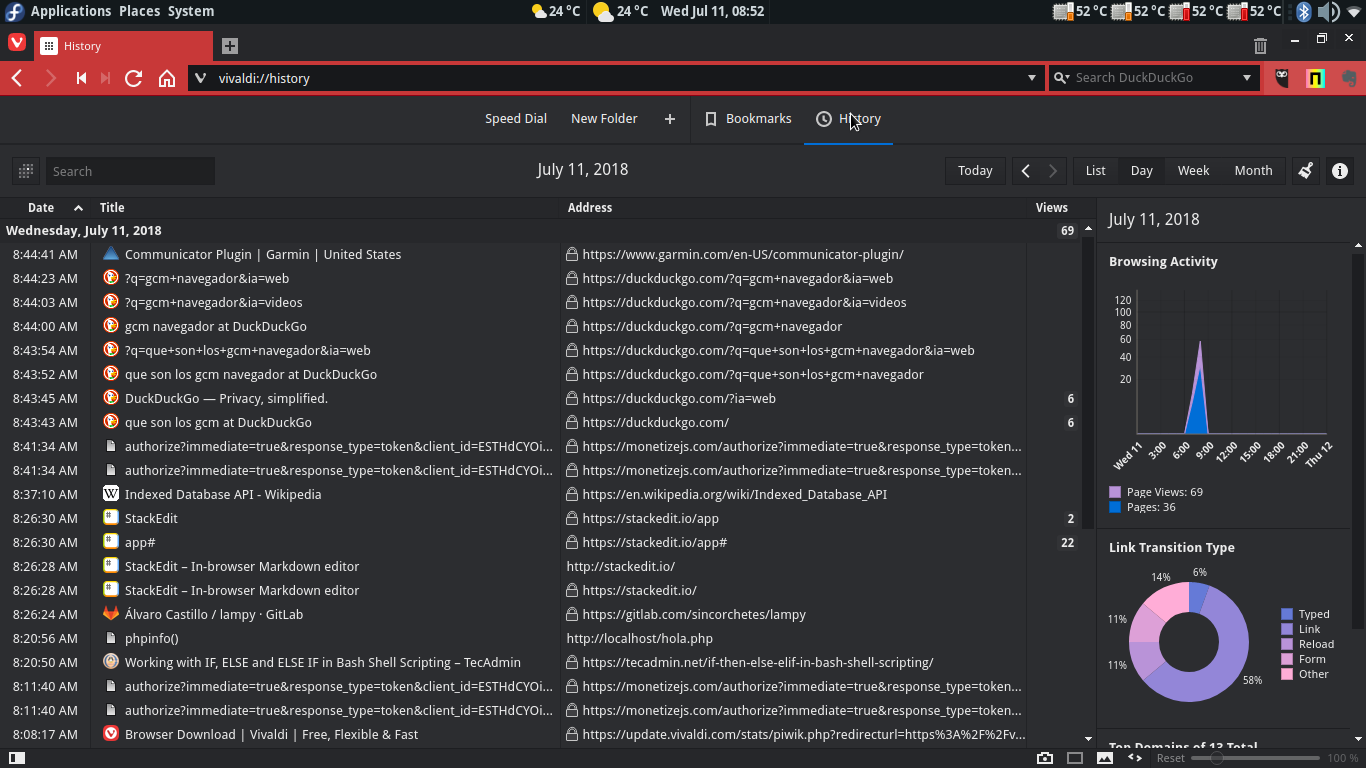The image size is (1366, 768).
Task: Expand the DuckDuckGo search history dropdown arrow
Action: coord(1247,78)
